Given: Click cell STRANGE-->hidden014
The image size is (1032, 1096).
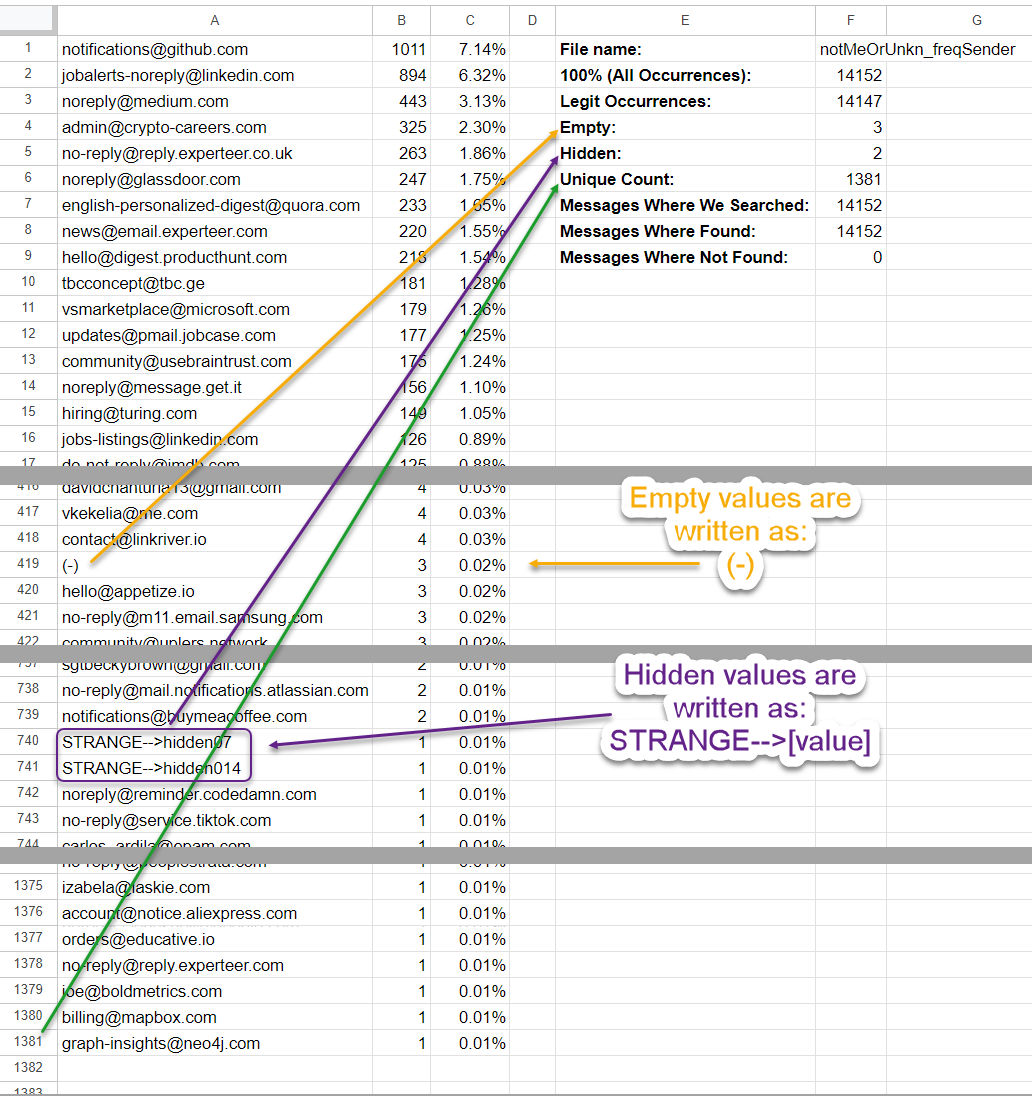Looking at the screenshot, I should tap(215, 767).
